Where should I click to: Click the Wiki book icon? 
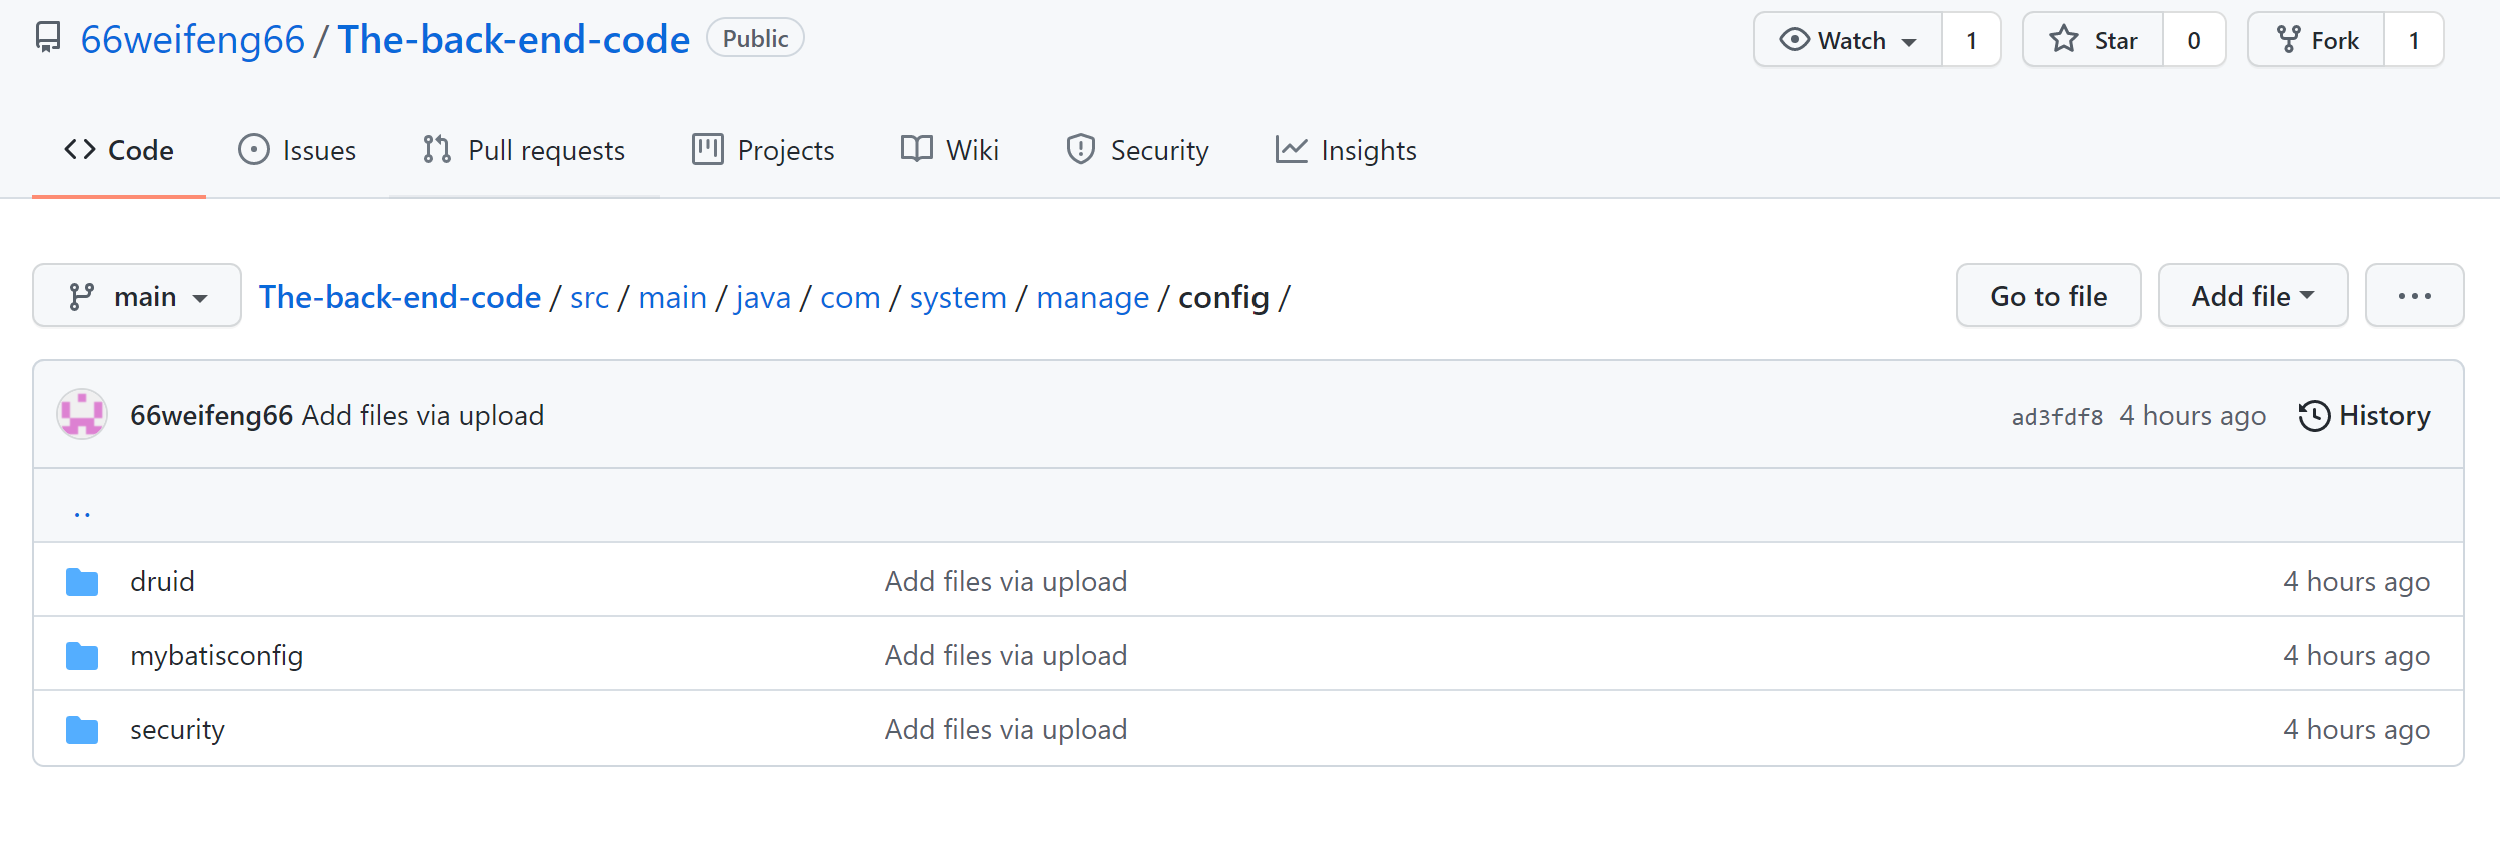[917, 150]
